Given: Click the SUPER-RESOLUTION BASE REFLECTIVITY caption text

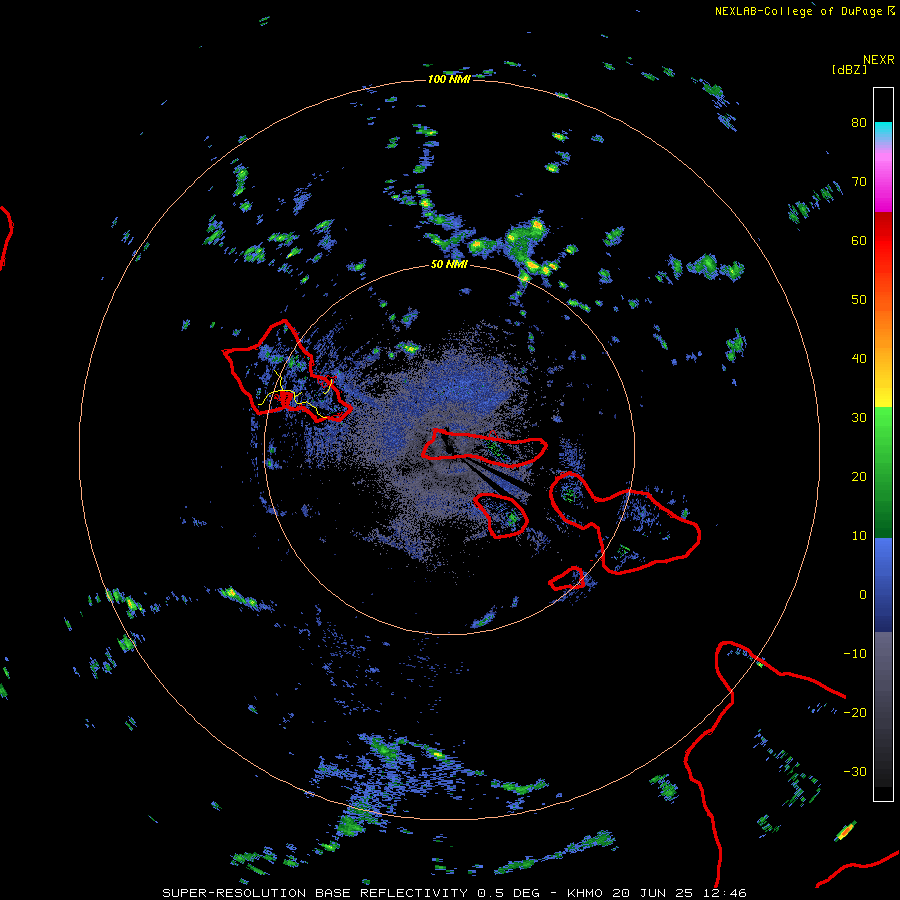Looking at the screenshot, I should point(315,893).
